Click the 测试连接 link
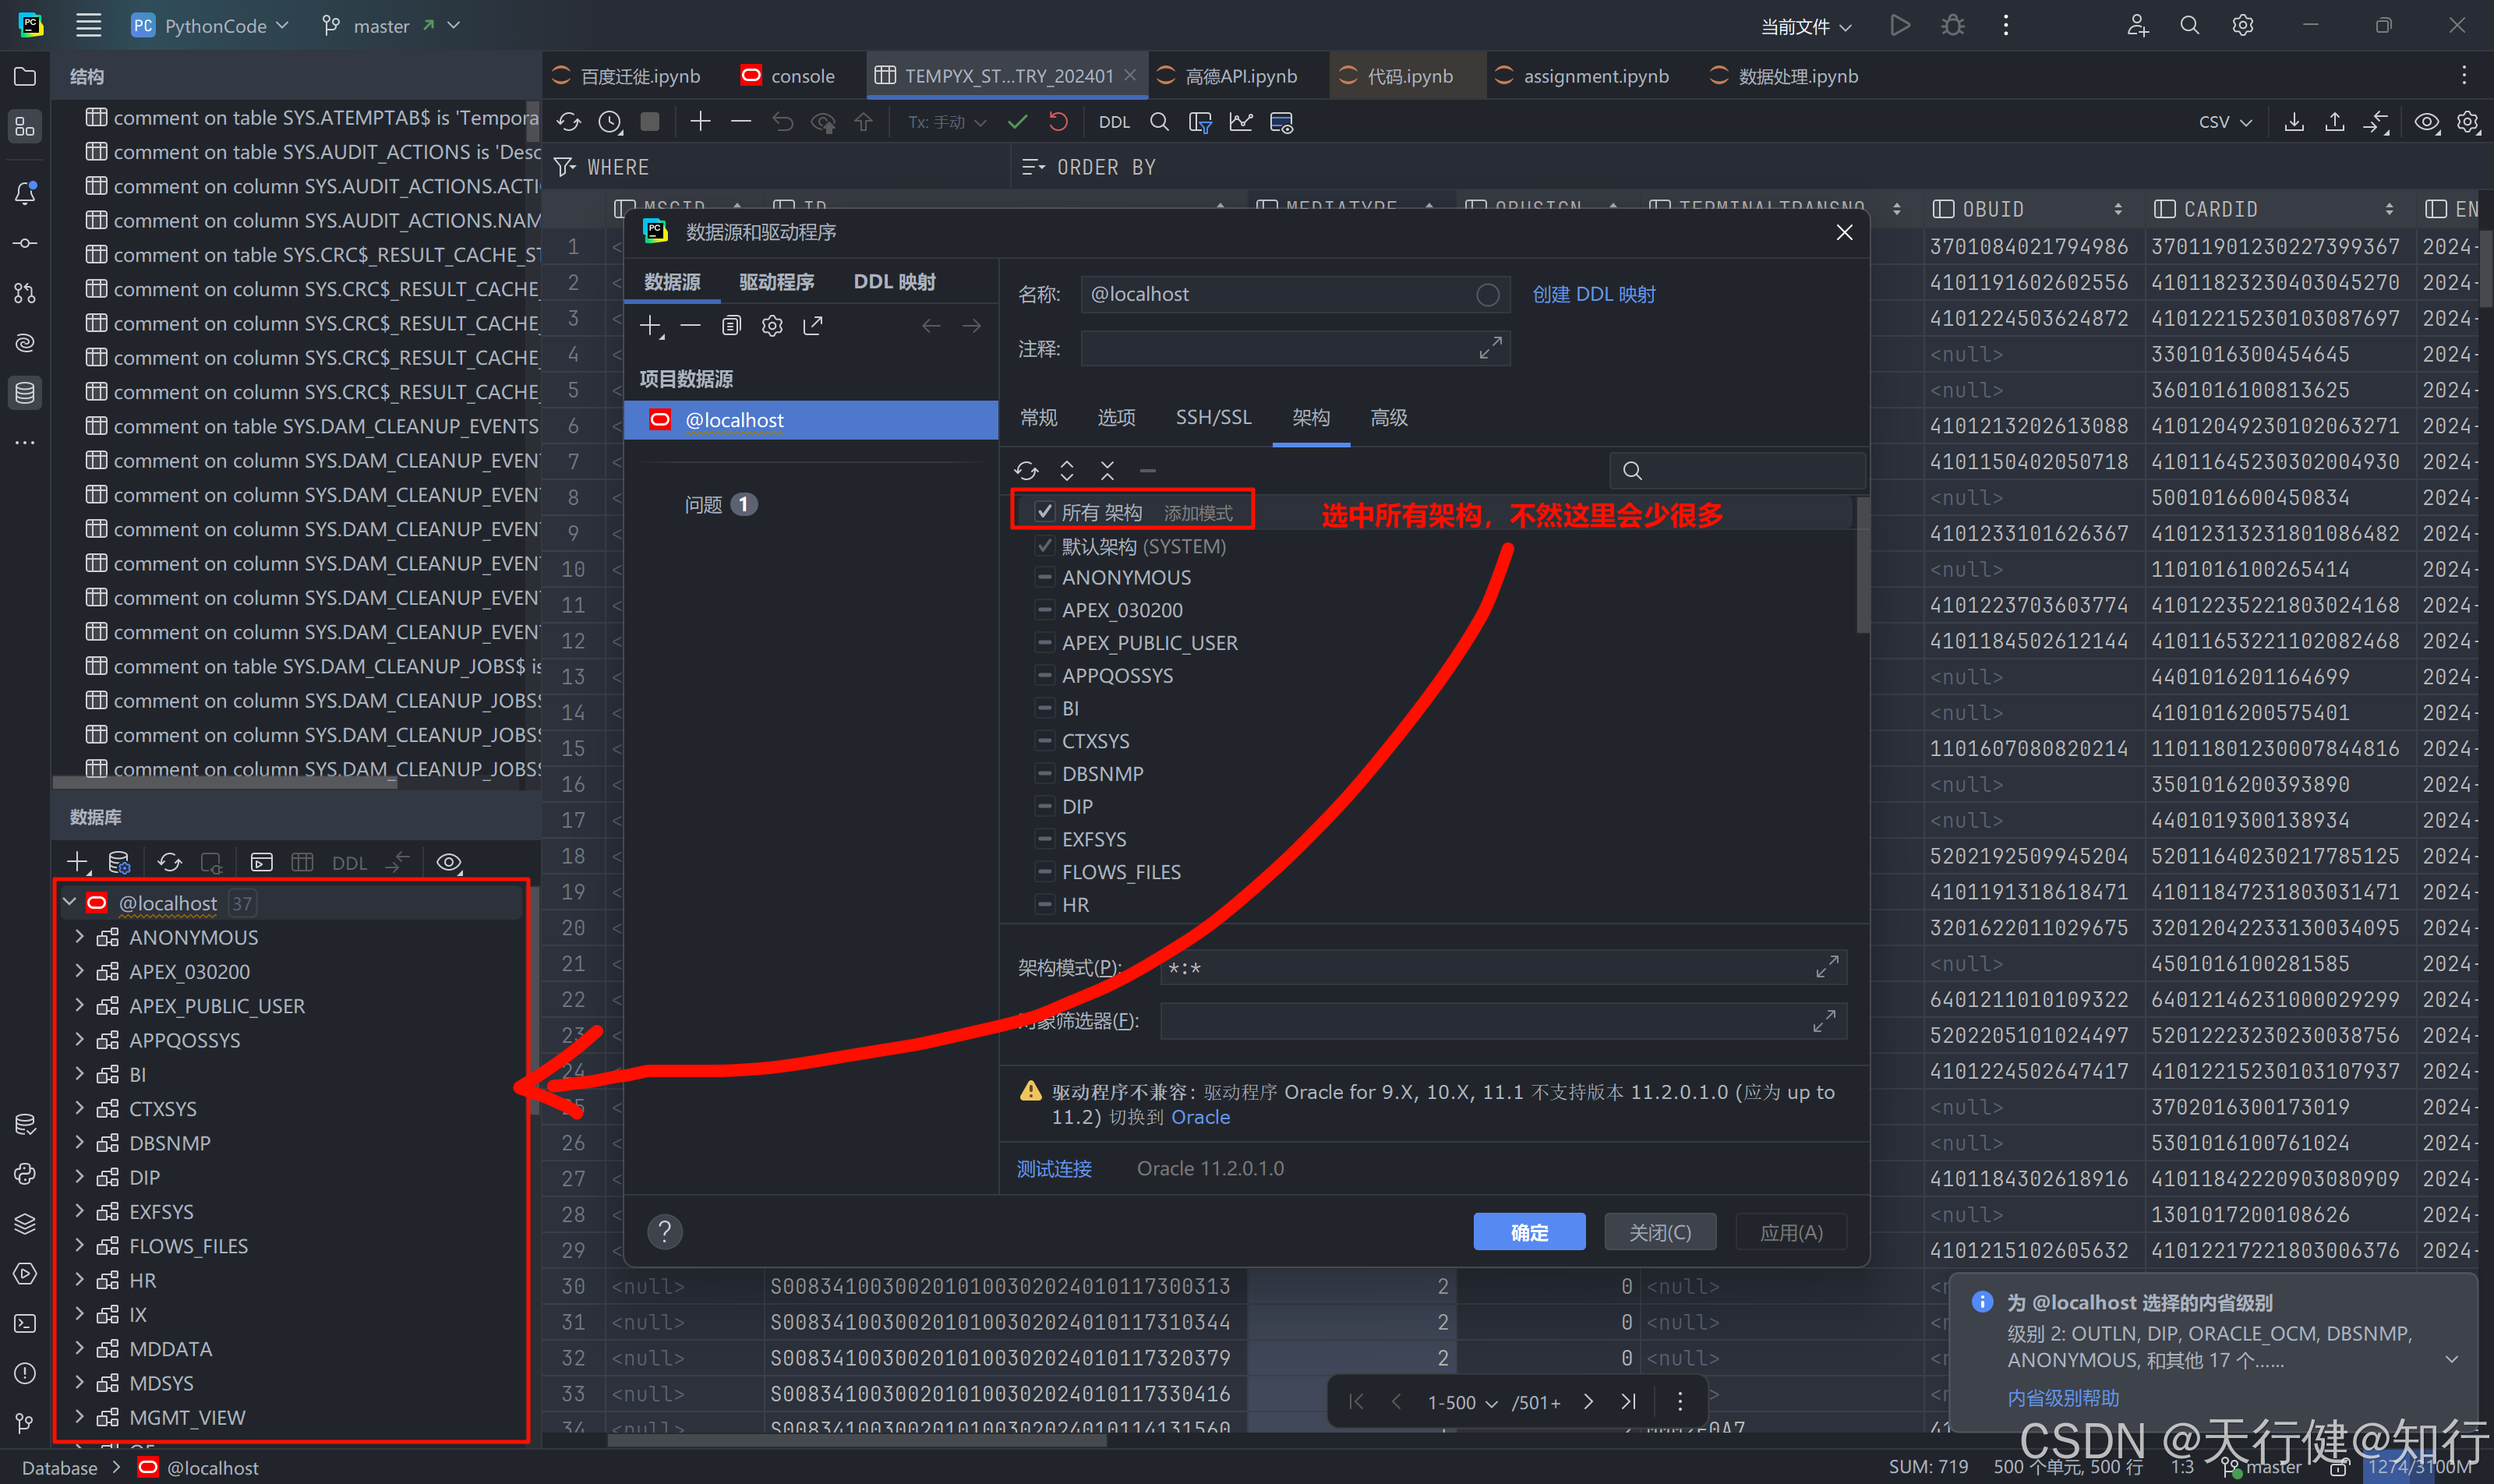This screenshot has width=2494, height=1484. point(1054,1168)
